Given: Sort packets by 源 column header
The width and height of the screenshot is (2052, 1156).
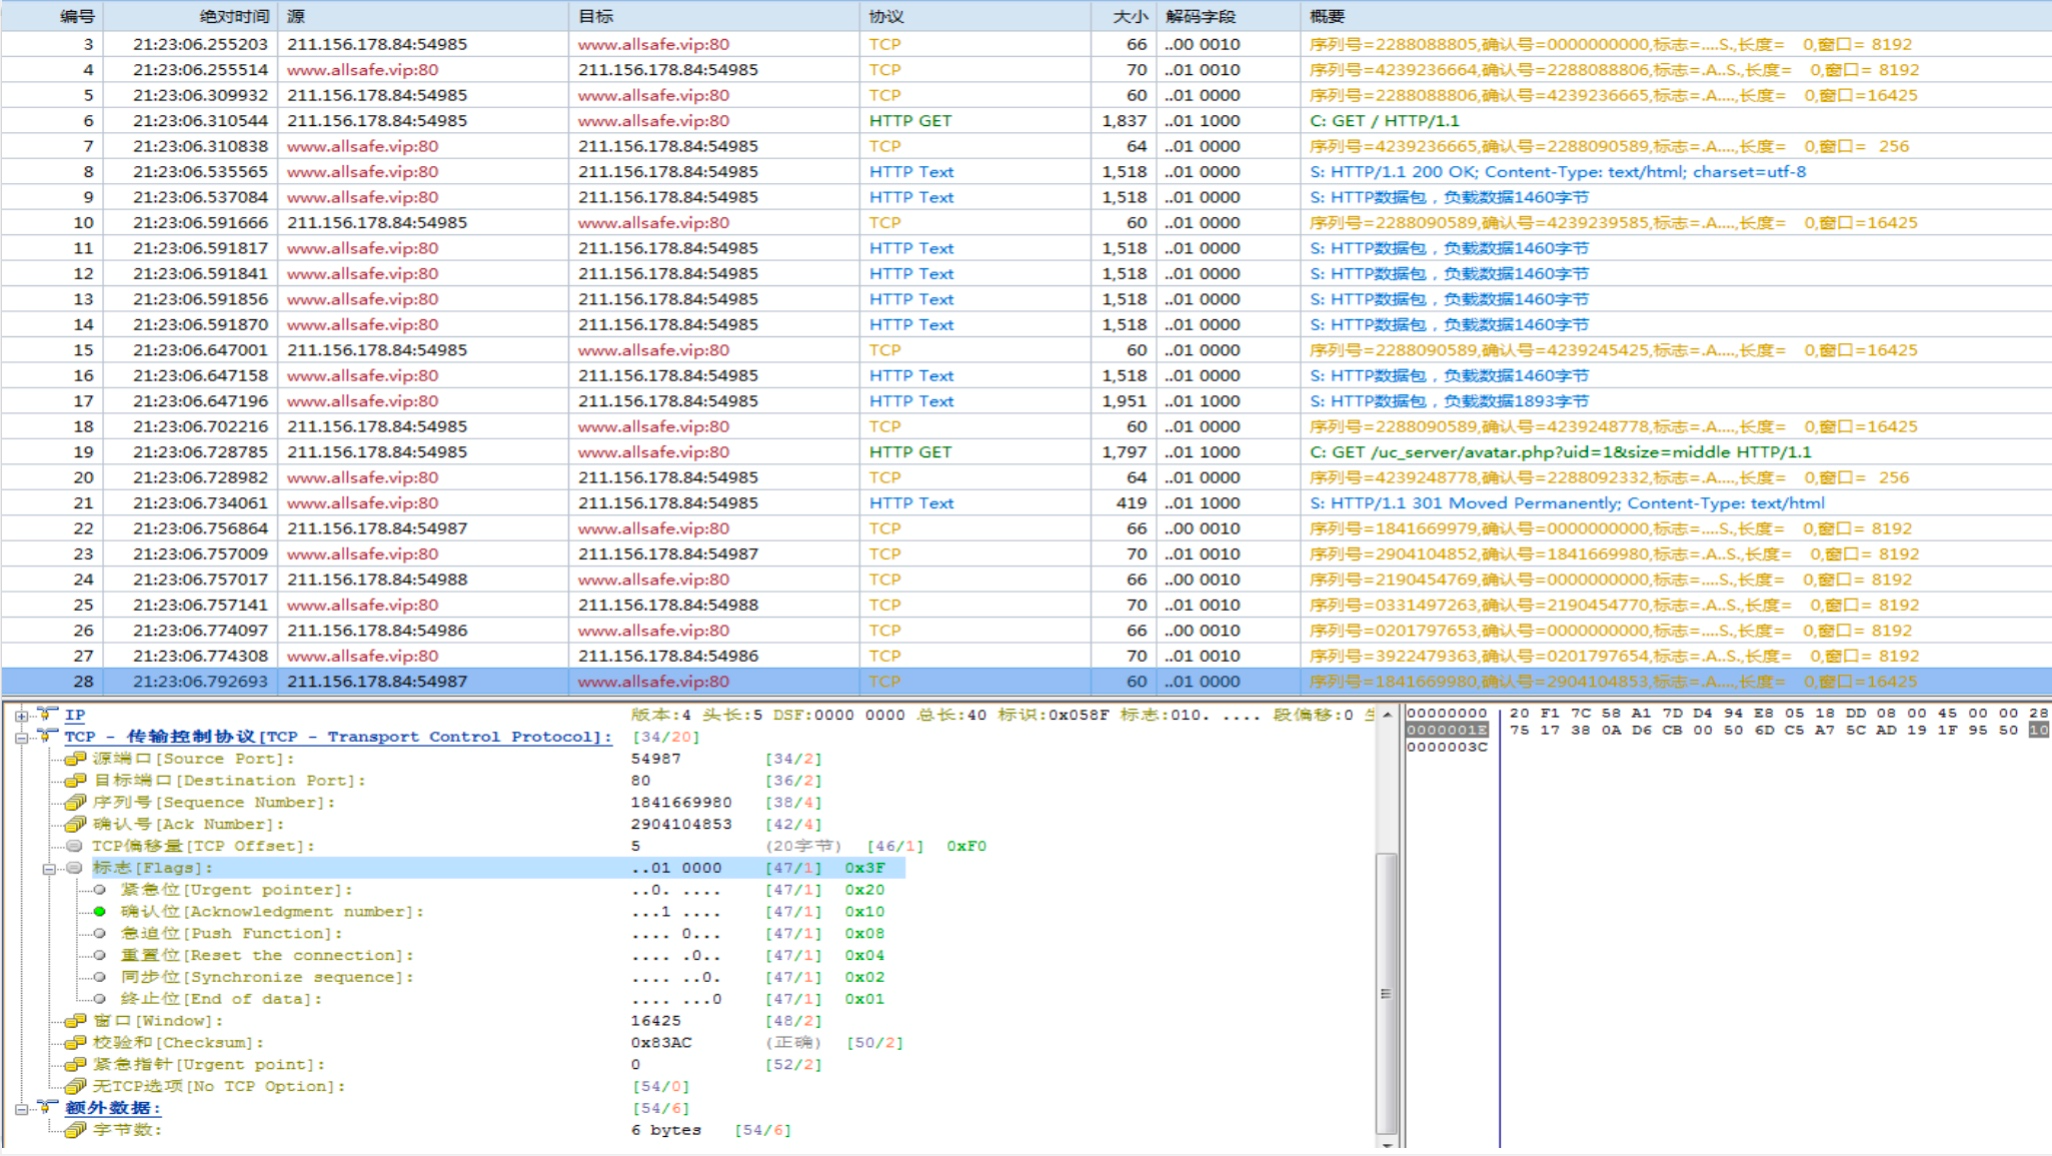Looking at the screenshot, I should click(x=423, y=16).
